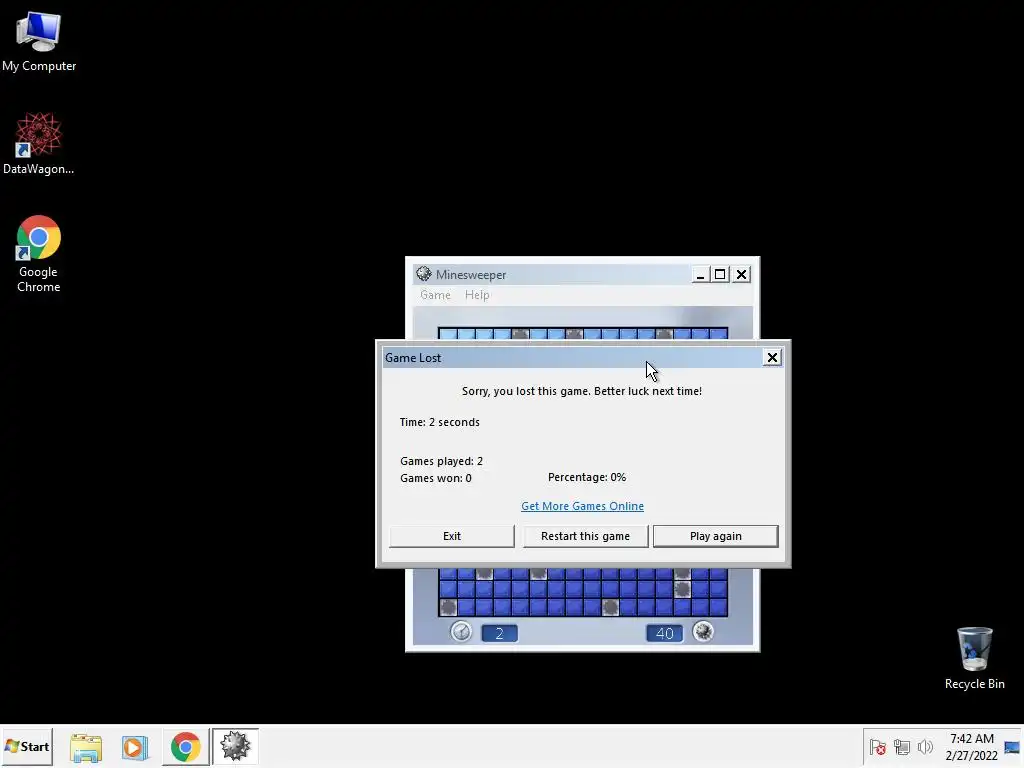
Task: Click the timer value 2
Action: click(x=500, y=633)
